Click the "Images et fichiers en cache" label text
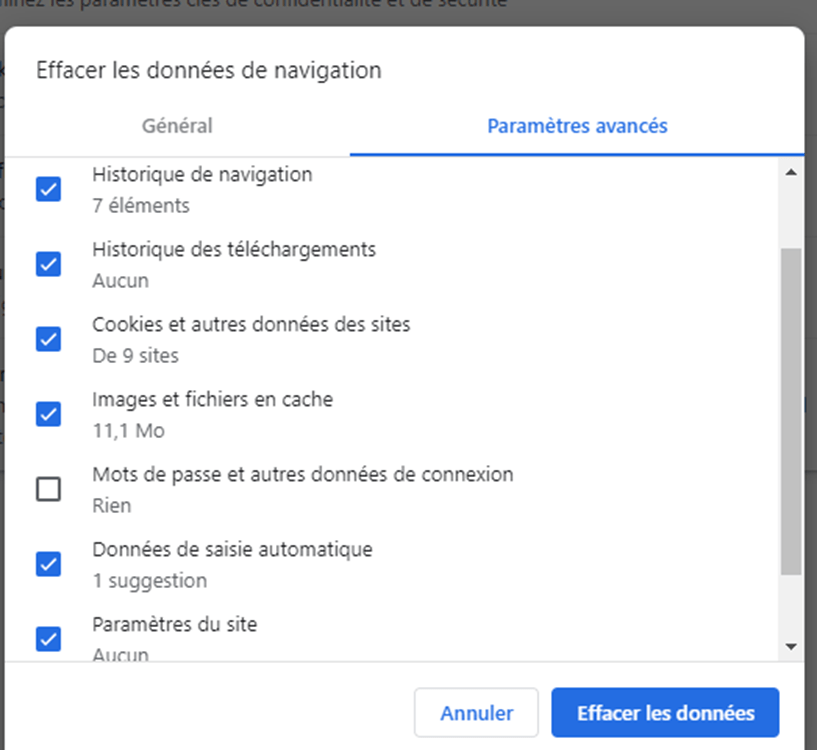Image resolution: width=817 pixels, height=750 pixels. pyautogui.click(x=212, y=399)
